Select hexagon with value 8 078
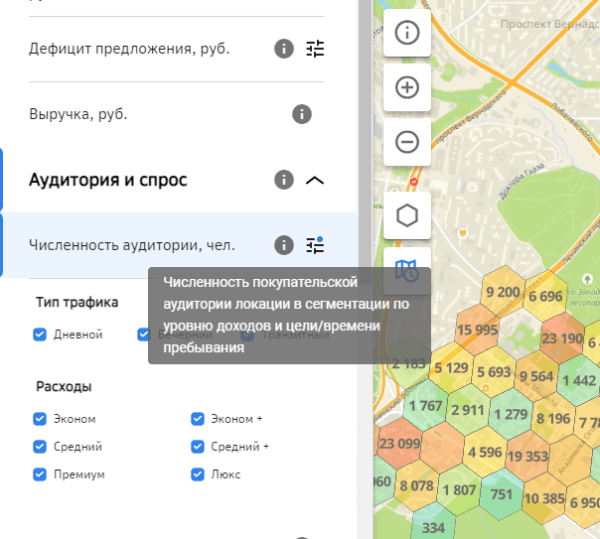 coord(416,486)
